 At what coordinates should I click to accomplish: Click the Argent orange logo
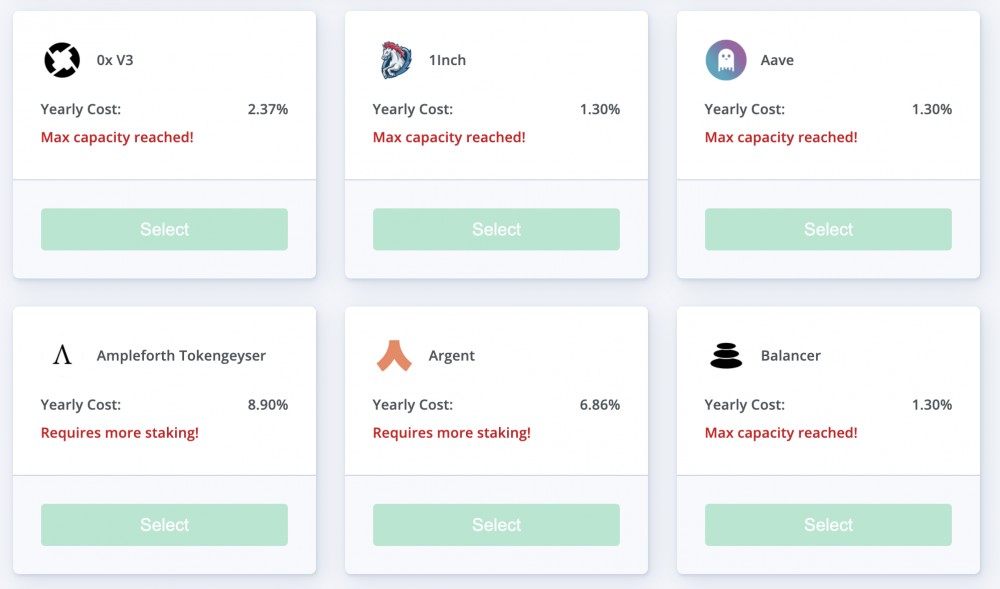point(394,355)
